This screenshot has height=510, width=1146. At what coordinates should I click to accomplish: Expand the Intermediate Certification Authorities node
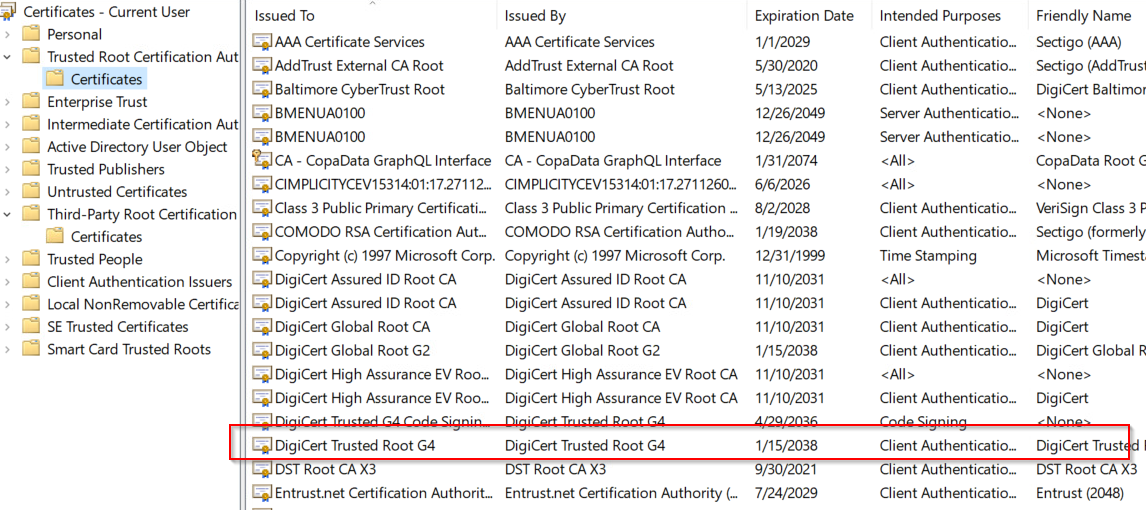[x=7, y=125]
